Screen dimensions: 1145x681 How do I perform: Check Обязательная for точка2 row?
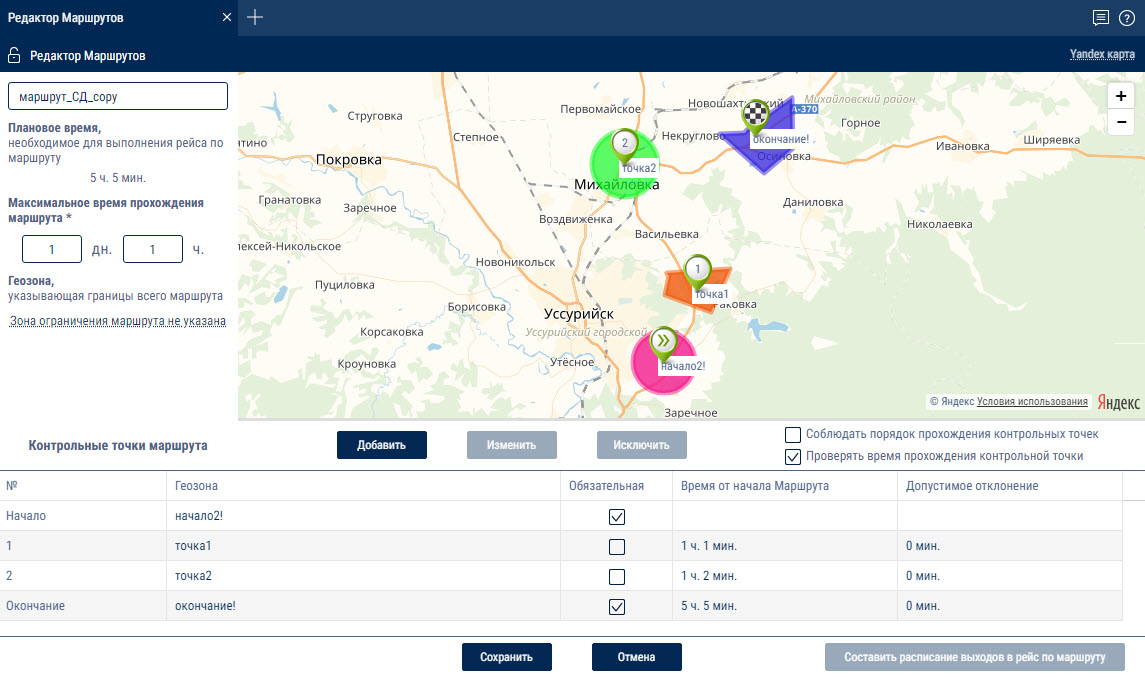click(x=617, y=577)
